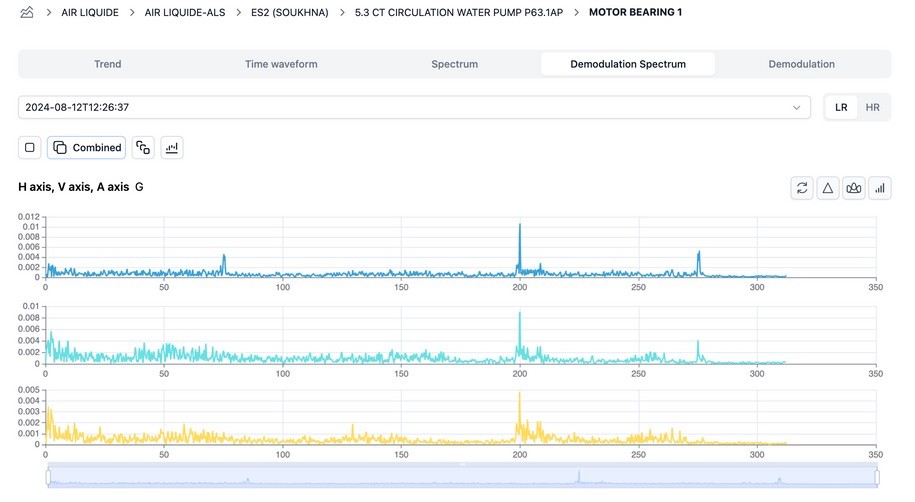
Task: Switch to LR resolution
Action: coord(841,107)
